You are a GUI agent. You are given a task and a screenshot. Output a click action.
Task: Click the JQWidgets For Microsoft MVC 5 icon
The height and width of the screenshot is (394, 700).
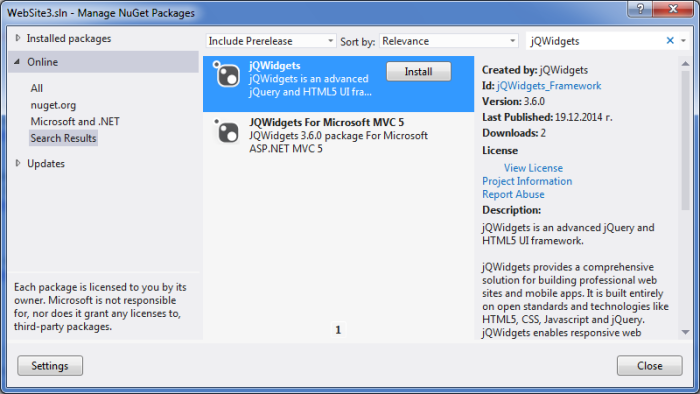pyautogui.click(x=227, y=131)
